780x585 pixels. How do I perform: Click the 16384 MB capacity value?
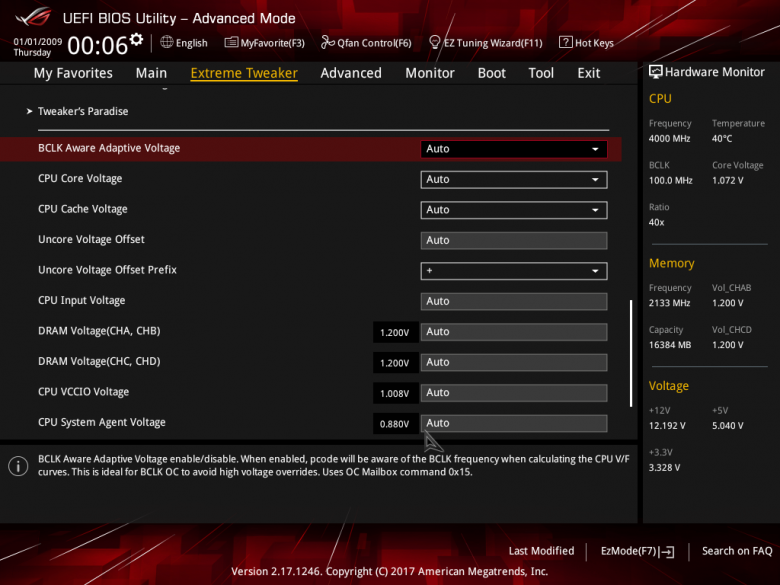point(670,345)
